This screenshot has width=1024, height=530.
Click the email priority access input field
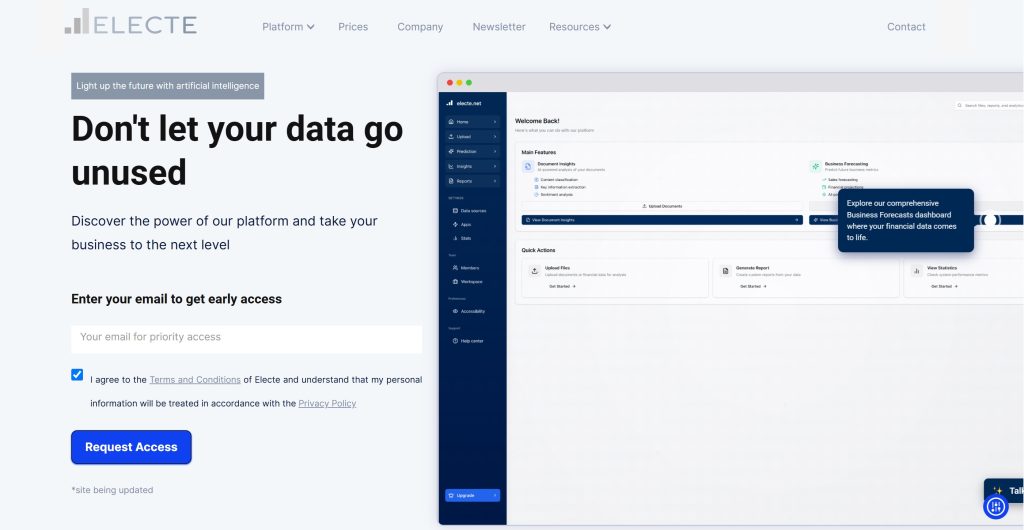click(246, 338)
